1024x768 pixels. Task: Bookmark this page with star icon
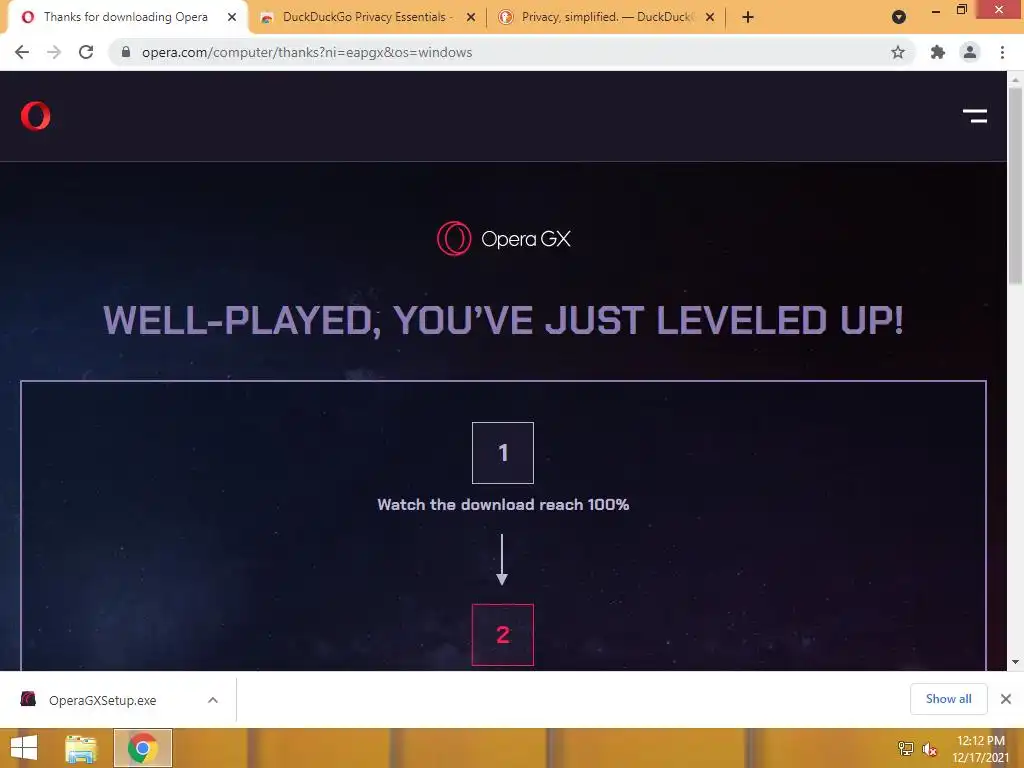click(898, 52)
